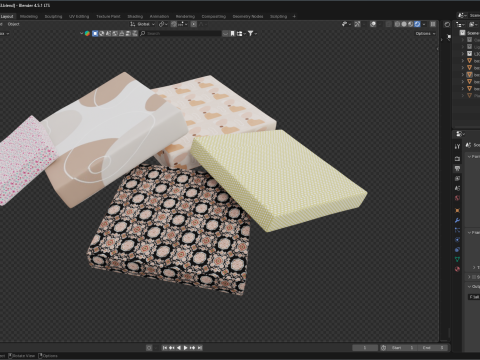Click the highlighted mesh object icon in outliner
The image size is (480, 360).
click(x=469, y=75)
